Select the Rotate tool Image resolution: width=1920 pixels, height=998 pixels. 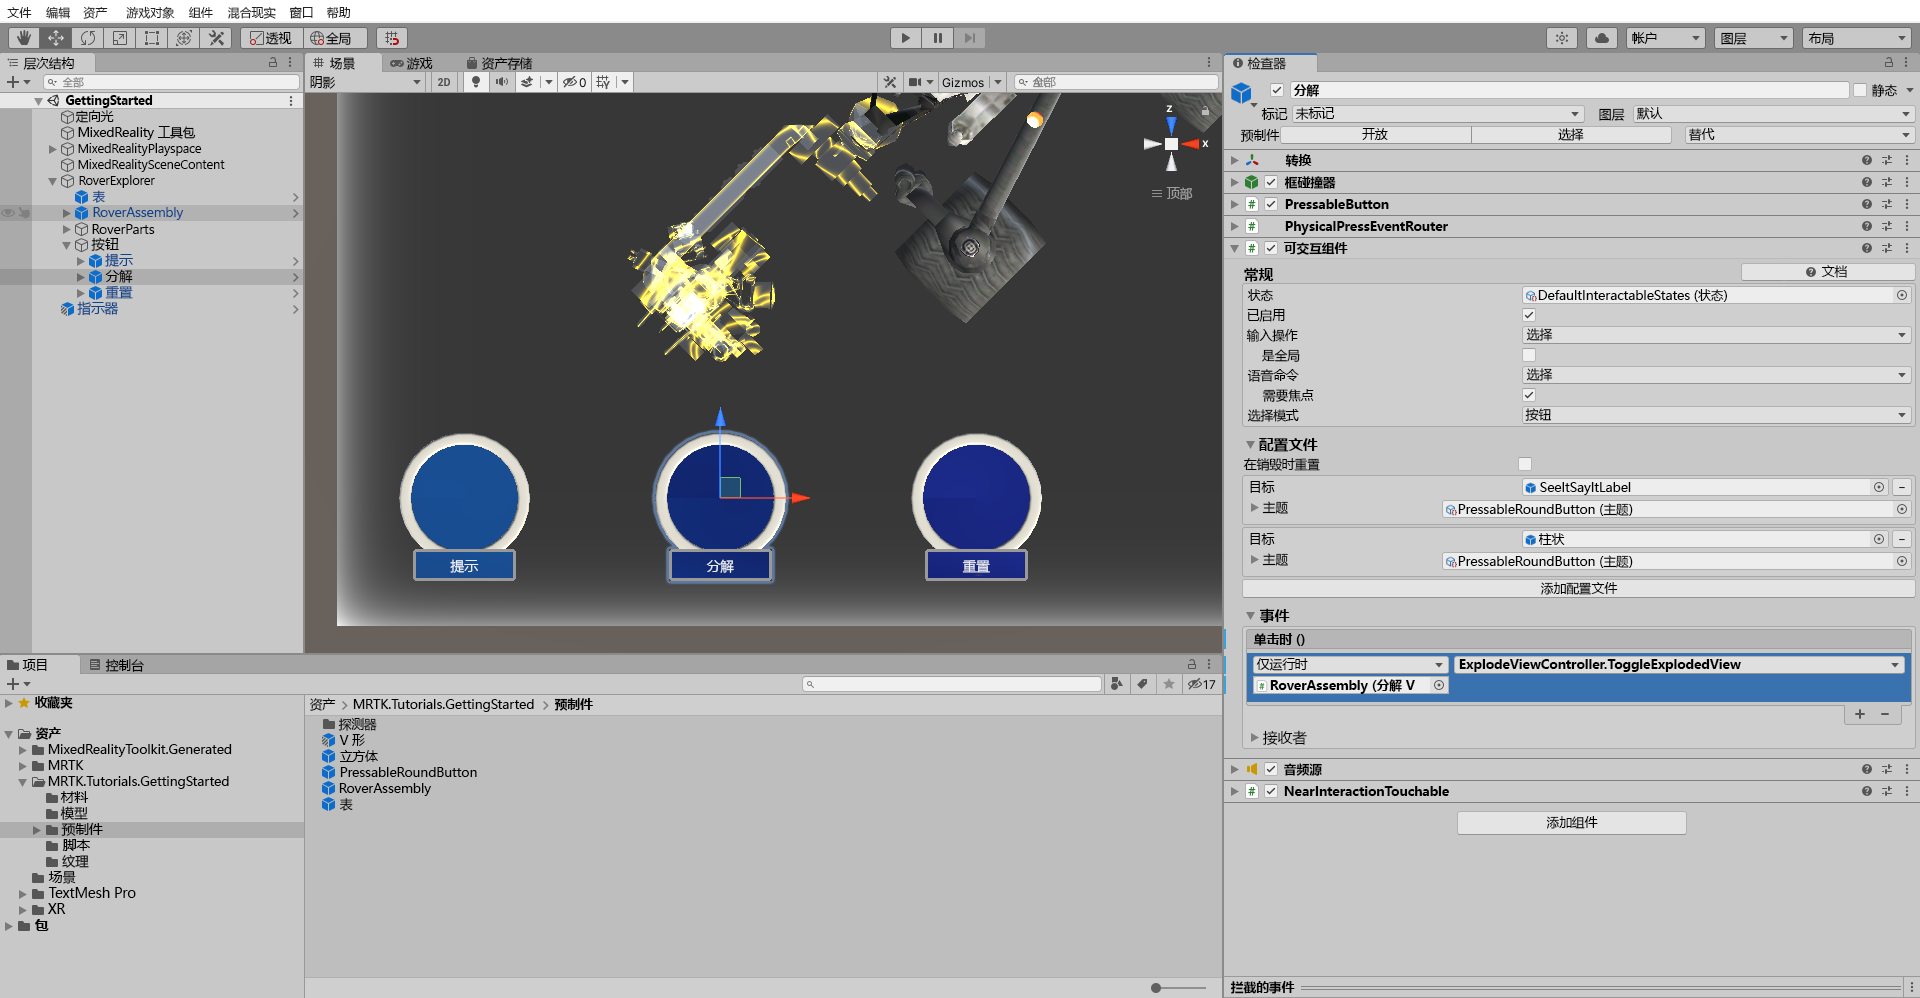(x=88, y=37)
